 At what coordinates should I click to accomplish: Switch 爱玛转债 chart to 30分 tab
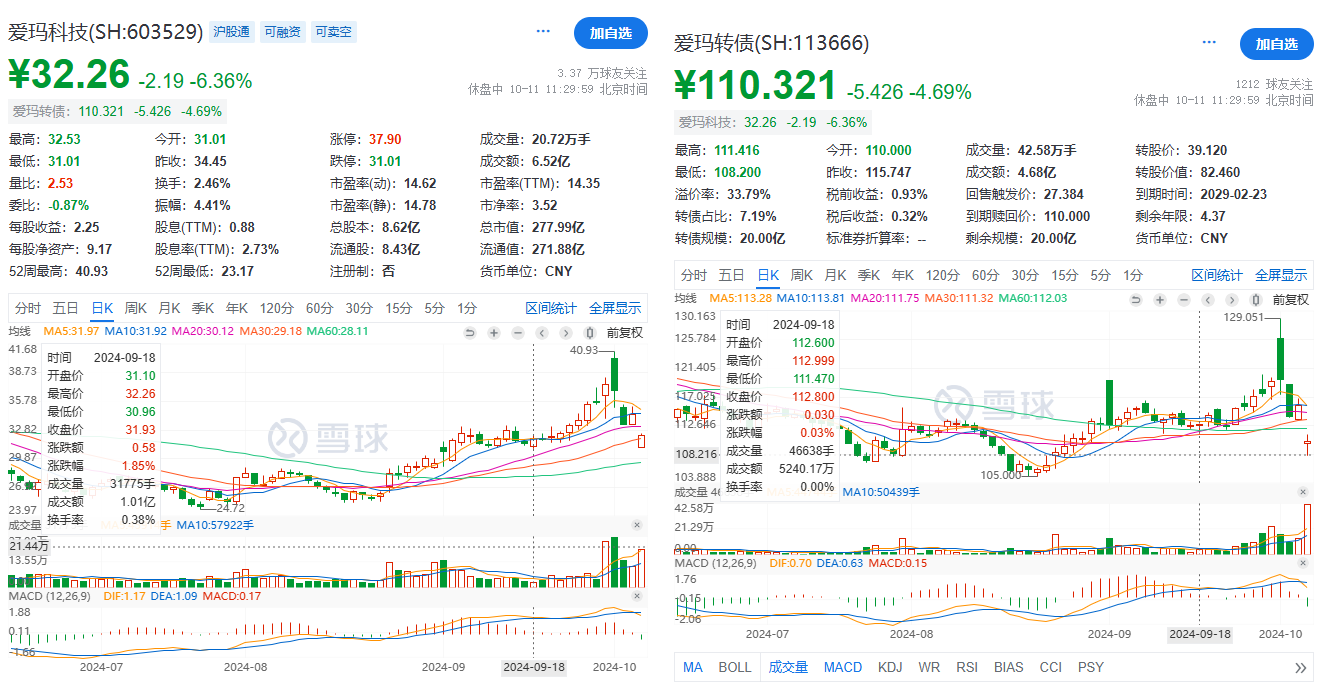(x=1025, y=275)
